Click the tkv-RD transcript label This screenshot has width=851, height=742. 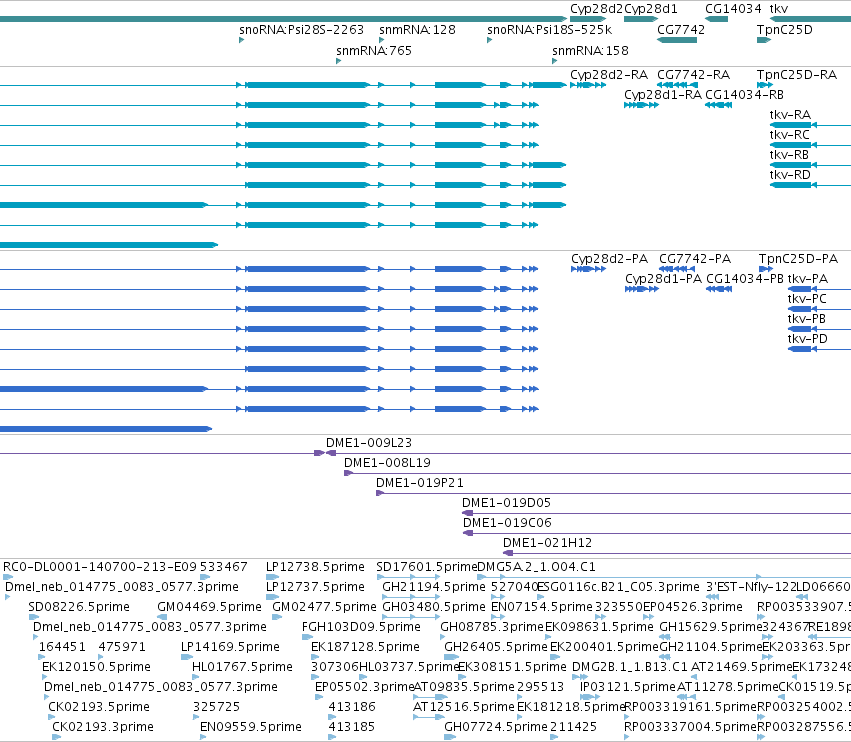790,175
